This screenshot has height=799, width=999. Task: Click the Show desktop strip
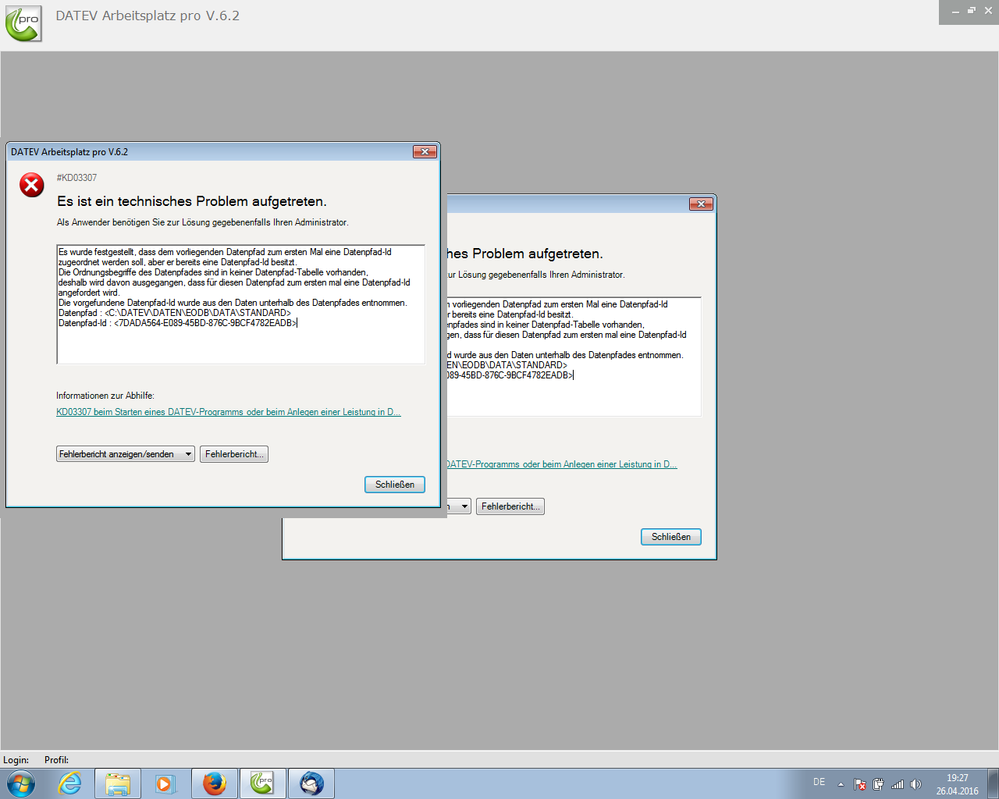(993, 784)
